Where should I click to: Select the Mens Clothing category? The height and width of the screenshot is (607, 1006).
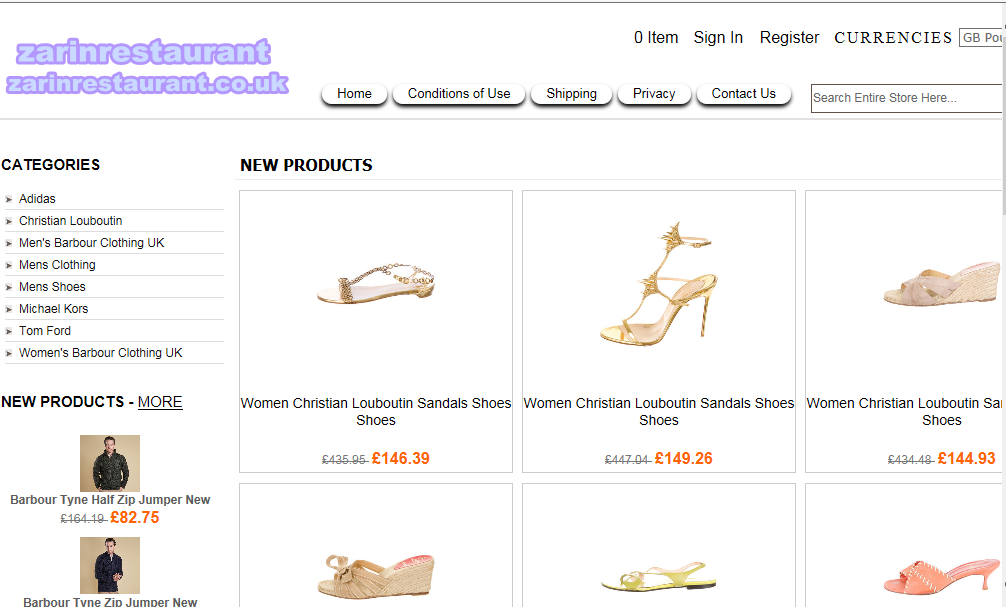57,264
